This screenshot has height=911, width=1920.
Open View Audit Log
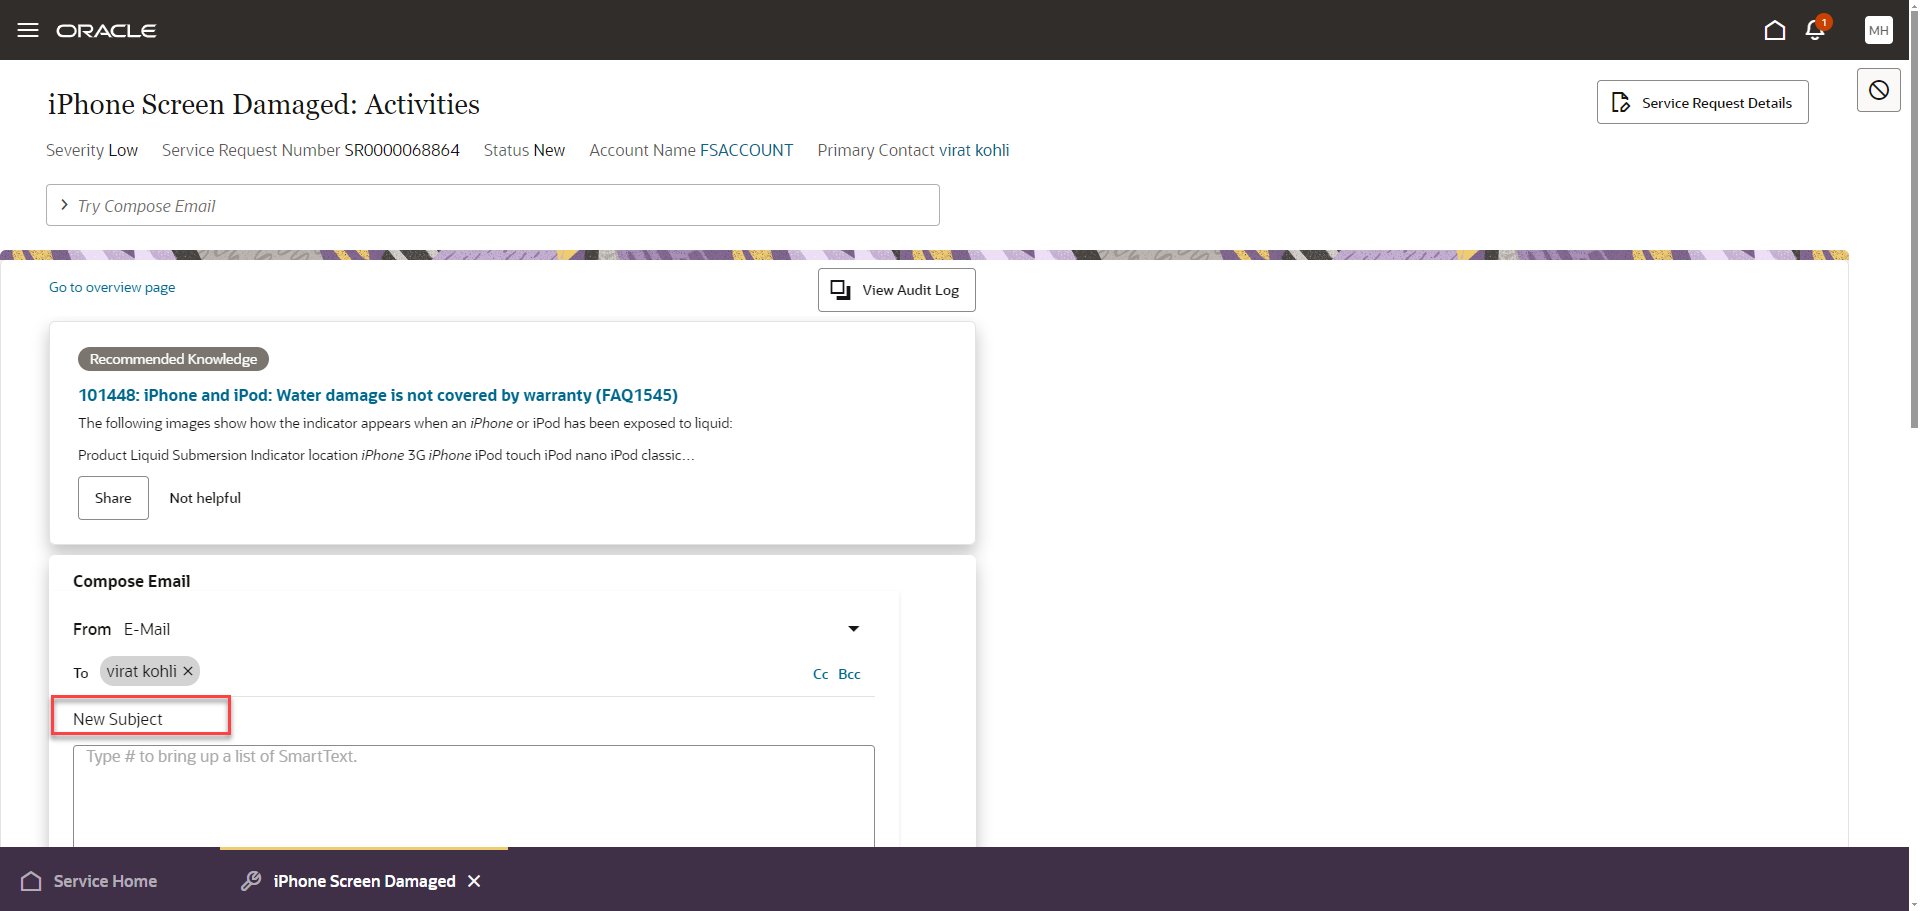coord(896,290)
